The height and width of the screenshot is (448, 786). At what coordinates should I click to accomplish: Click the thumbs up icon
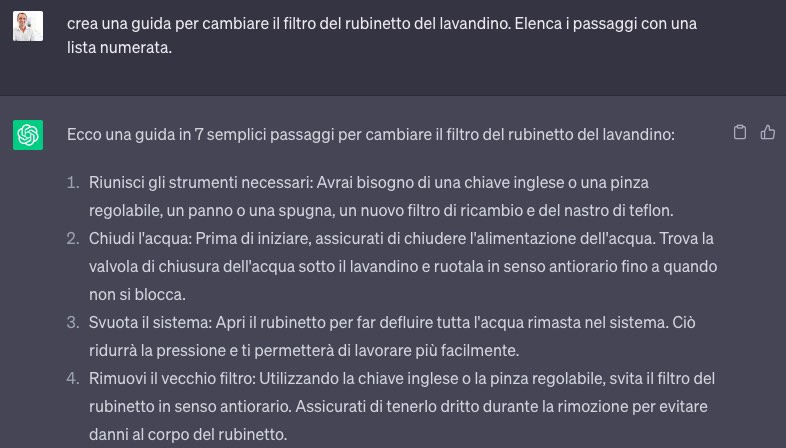click(x=768, y=133)
